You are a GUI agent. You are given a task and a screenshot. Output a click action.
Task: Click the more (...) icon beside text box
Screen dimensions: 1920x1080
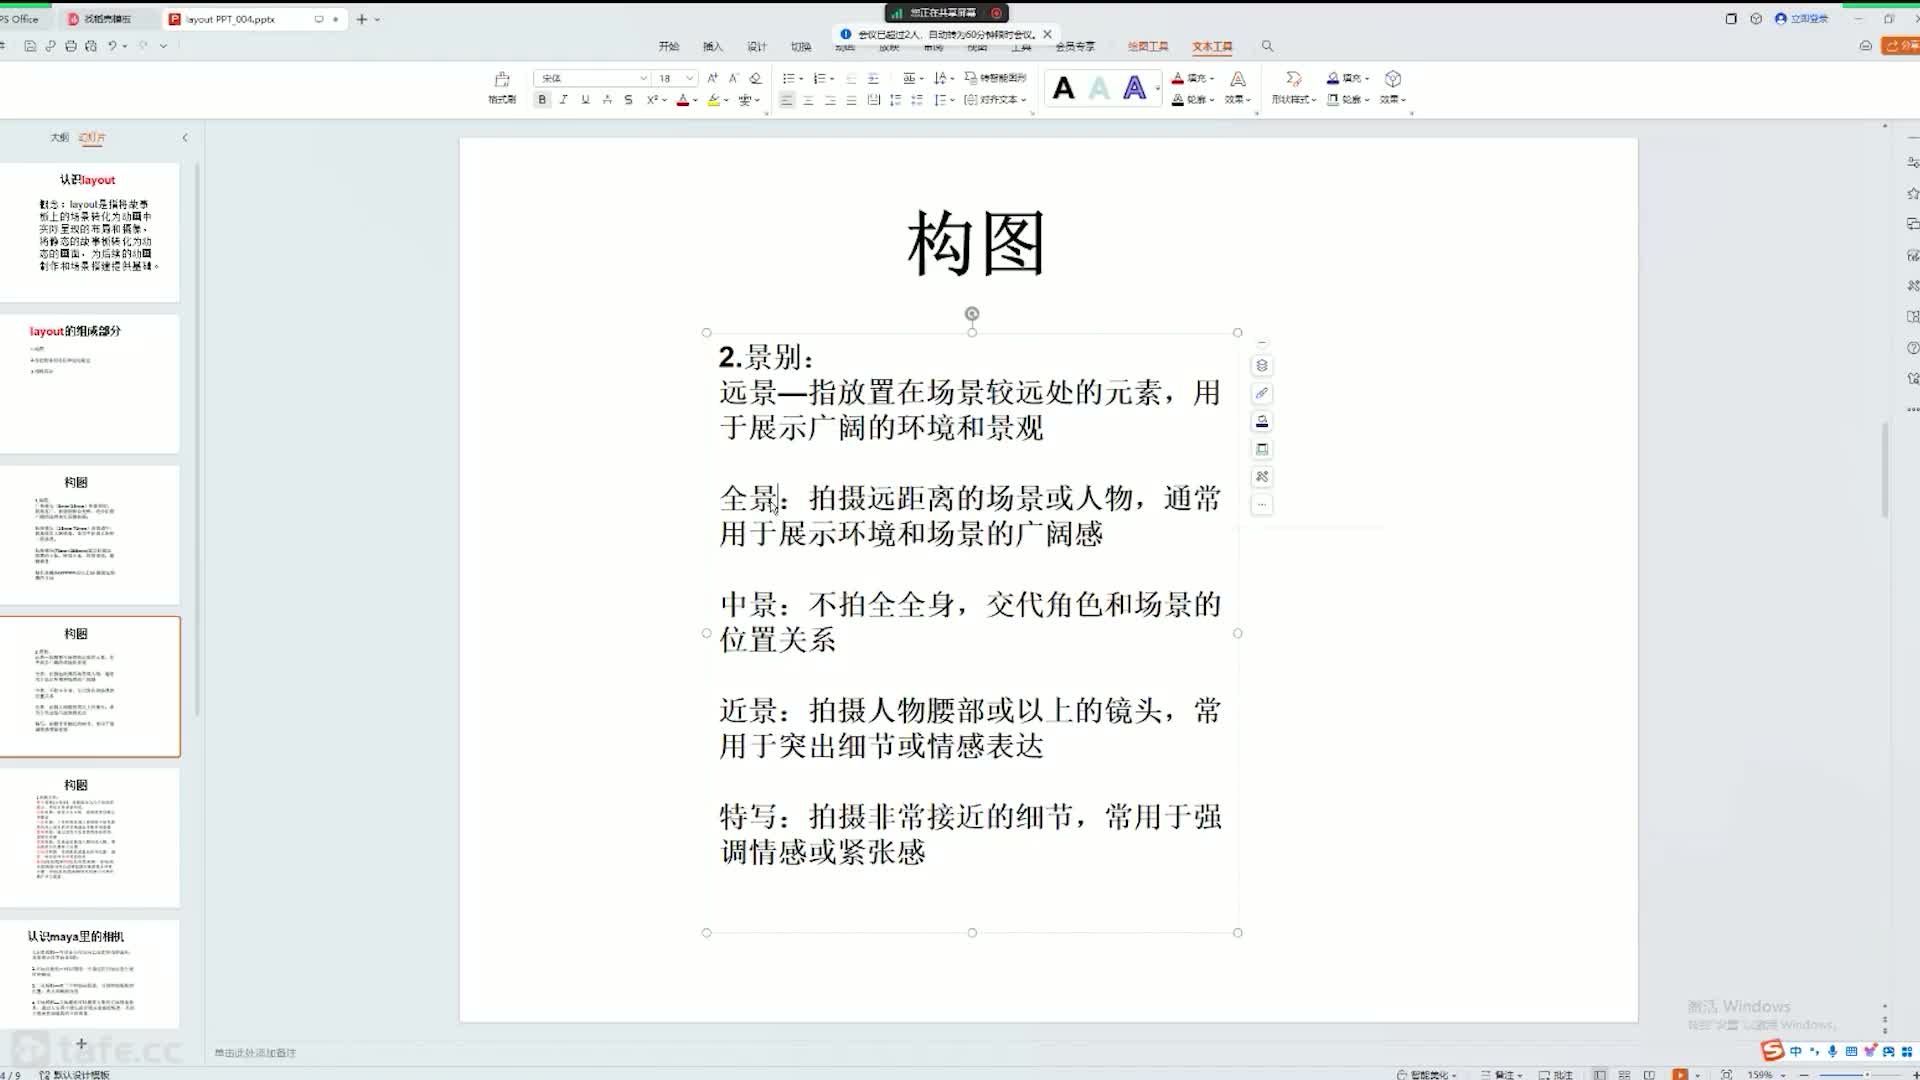tap(1262, 505)
